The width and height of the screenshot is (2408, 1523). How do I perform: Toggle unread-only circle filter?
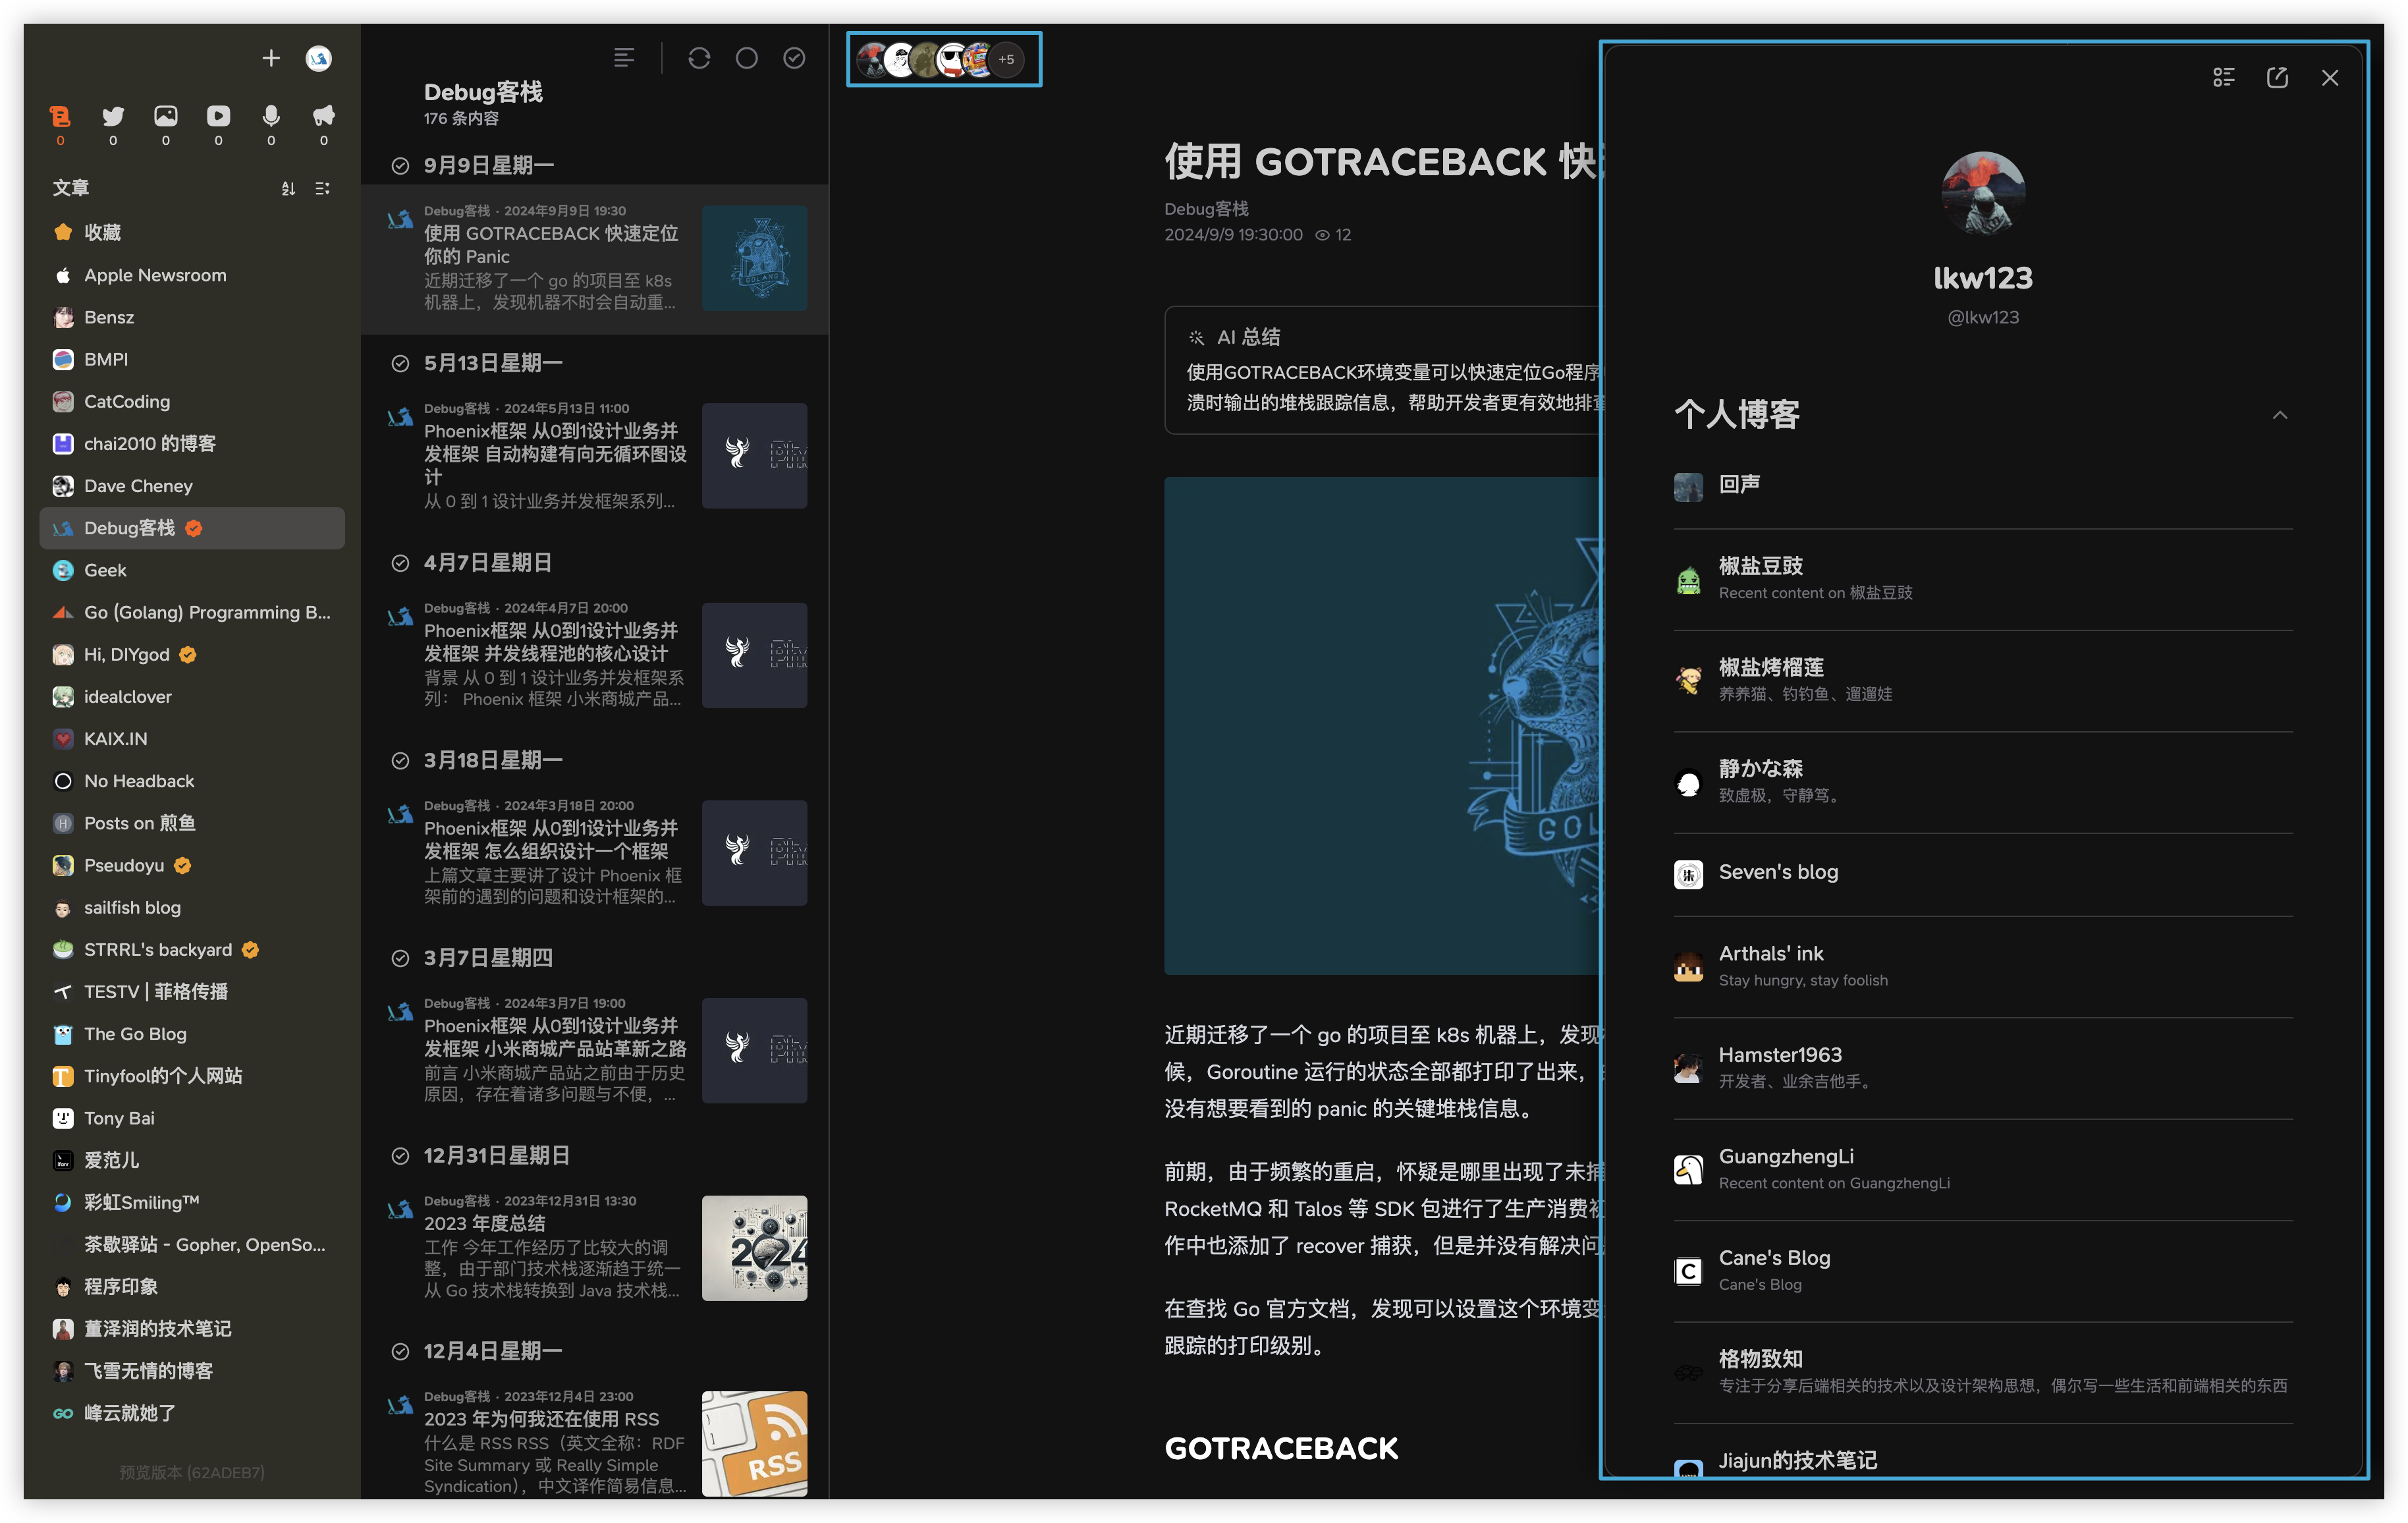coord(746,58)
